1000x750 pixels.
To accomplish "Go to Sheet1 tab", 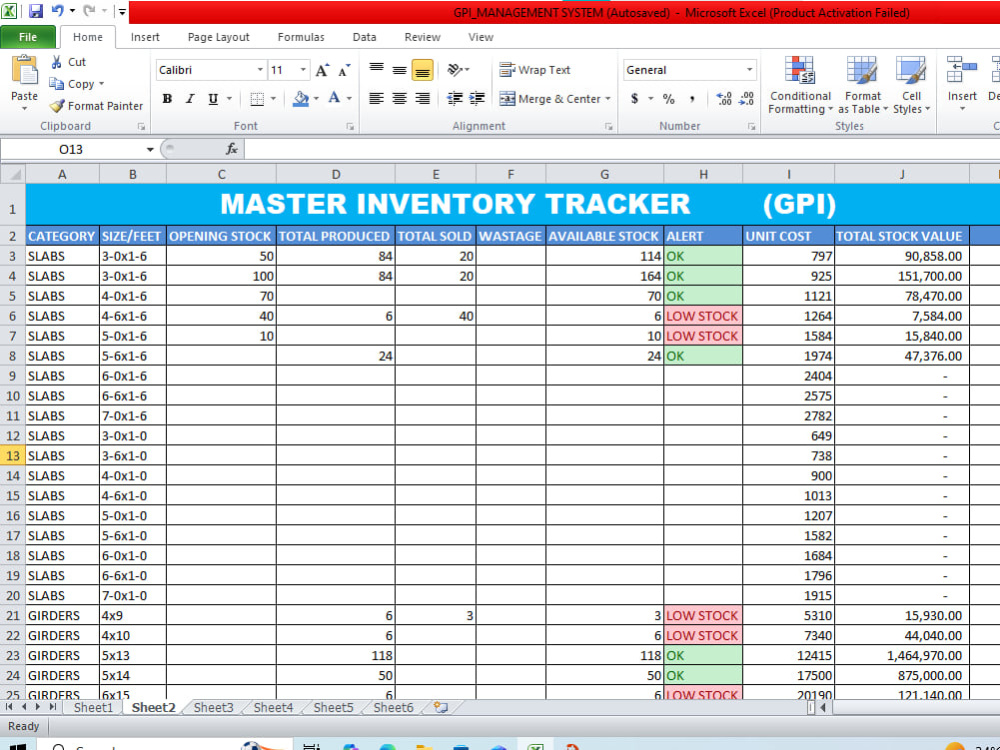I will 93,707.
